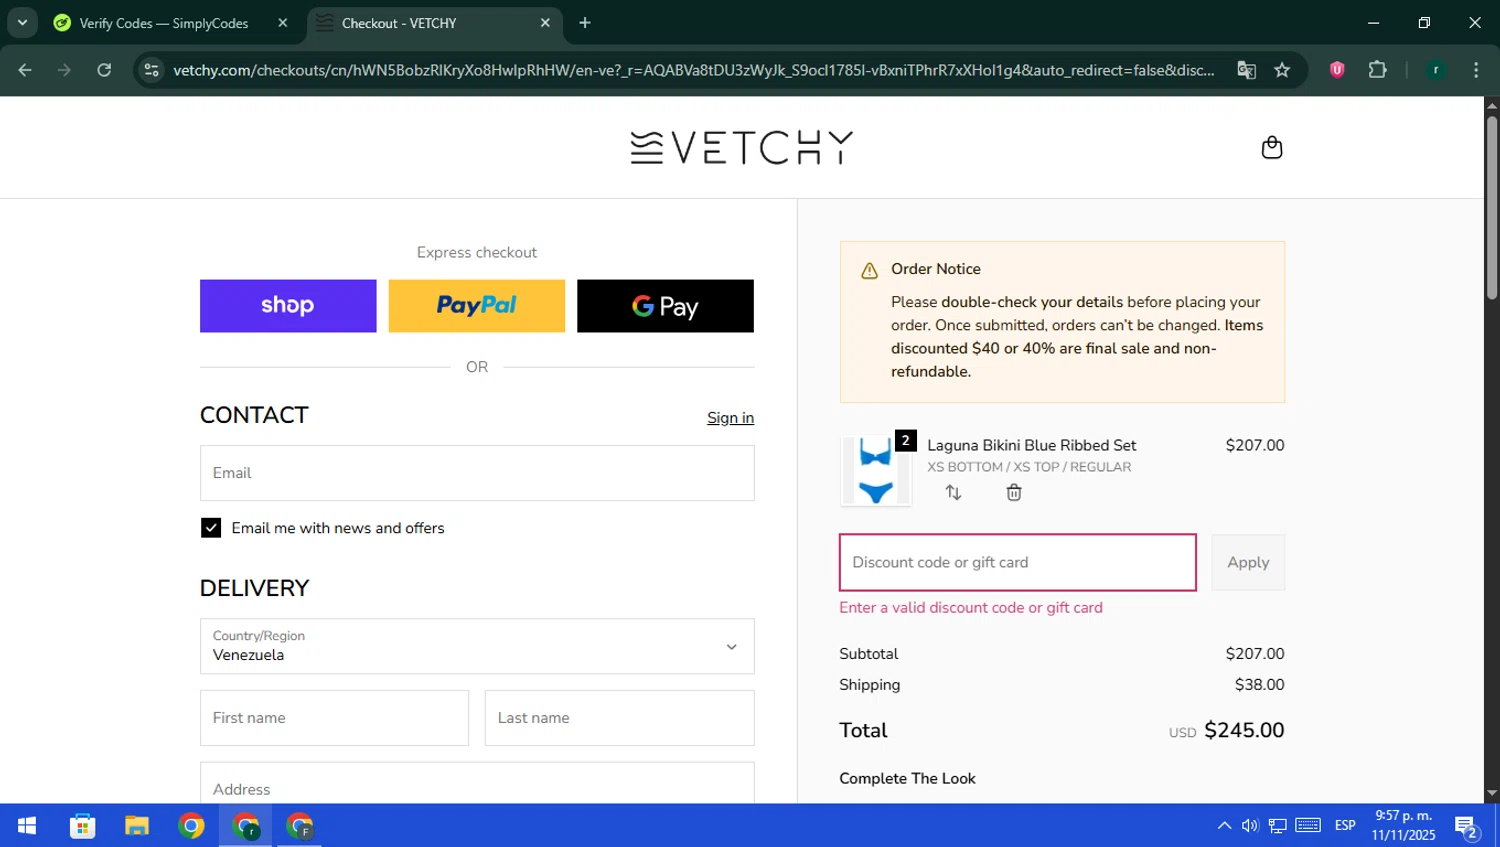Click the $245.00 total amount

1244,730
